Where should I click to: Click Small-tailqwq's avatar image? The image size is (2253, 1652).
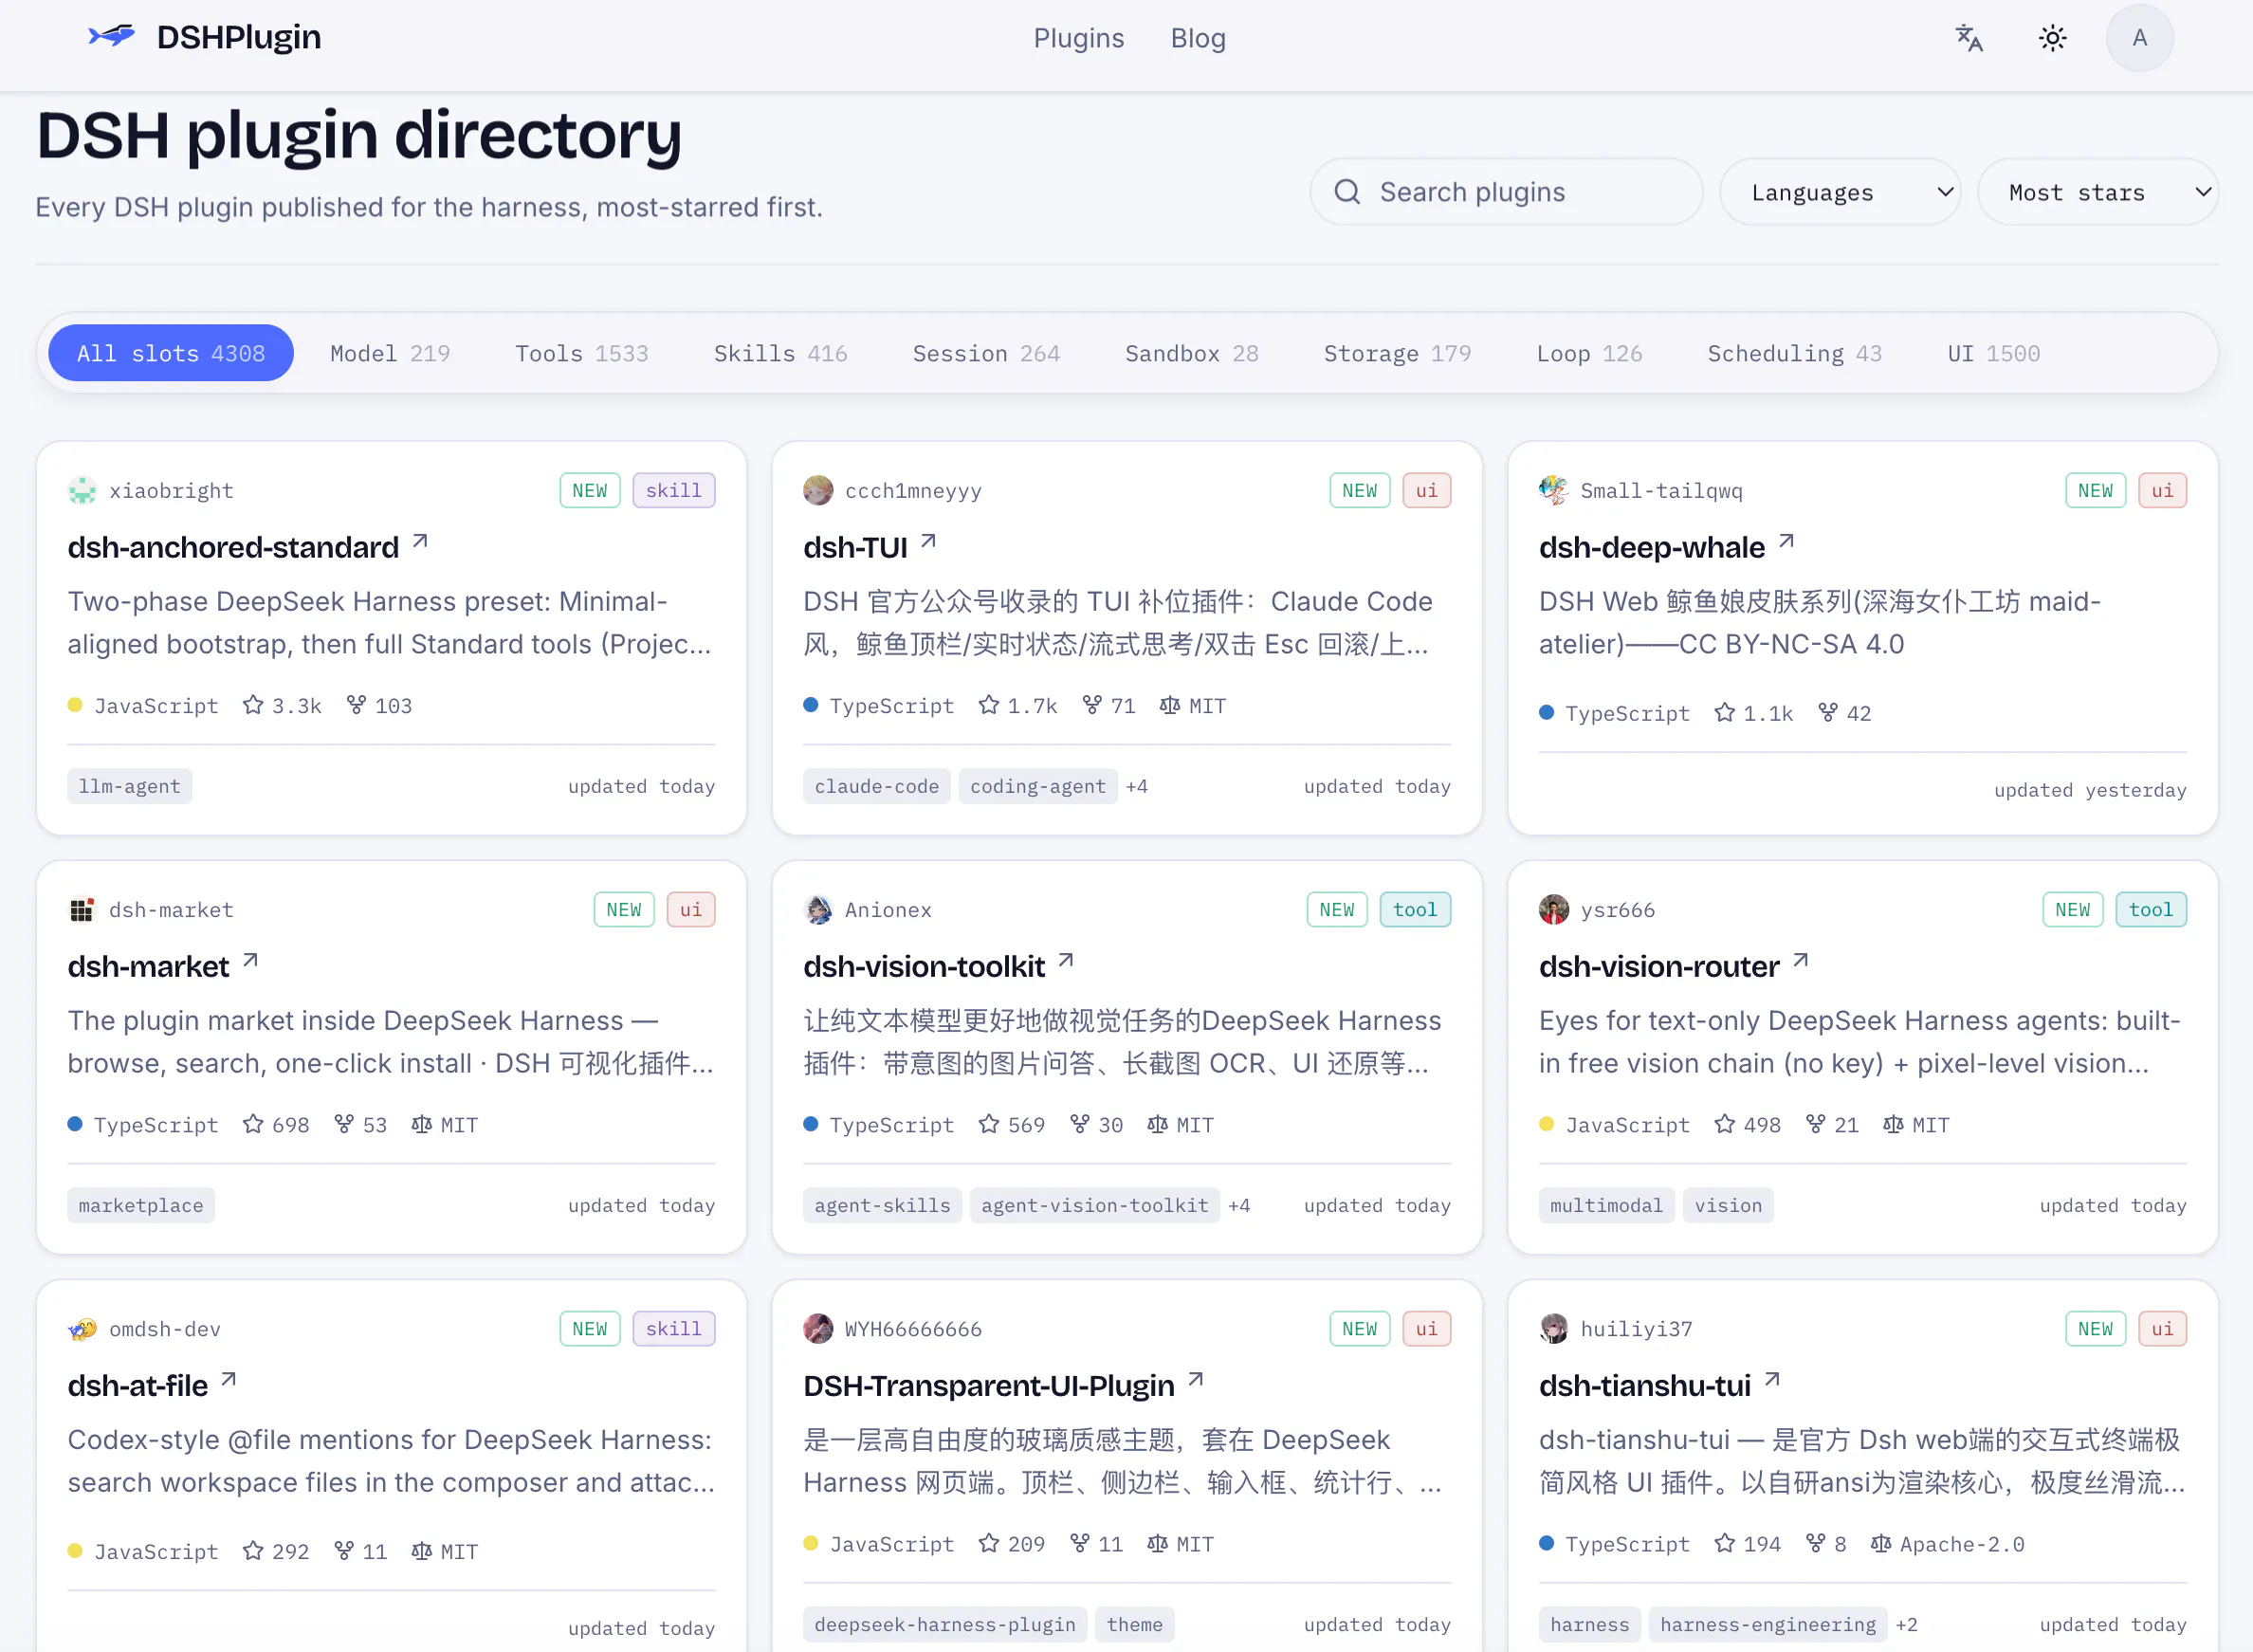[1554, 491]
